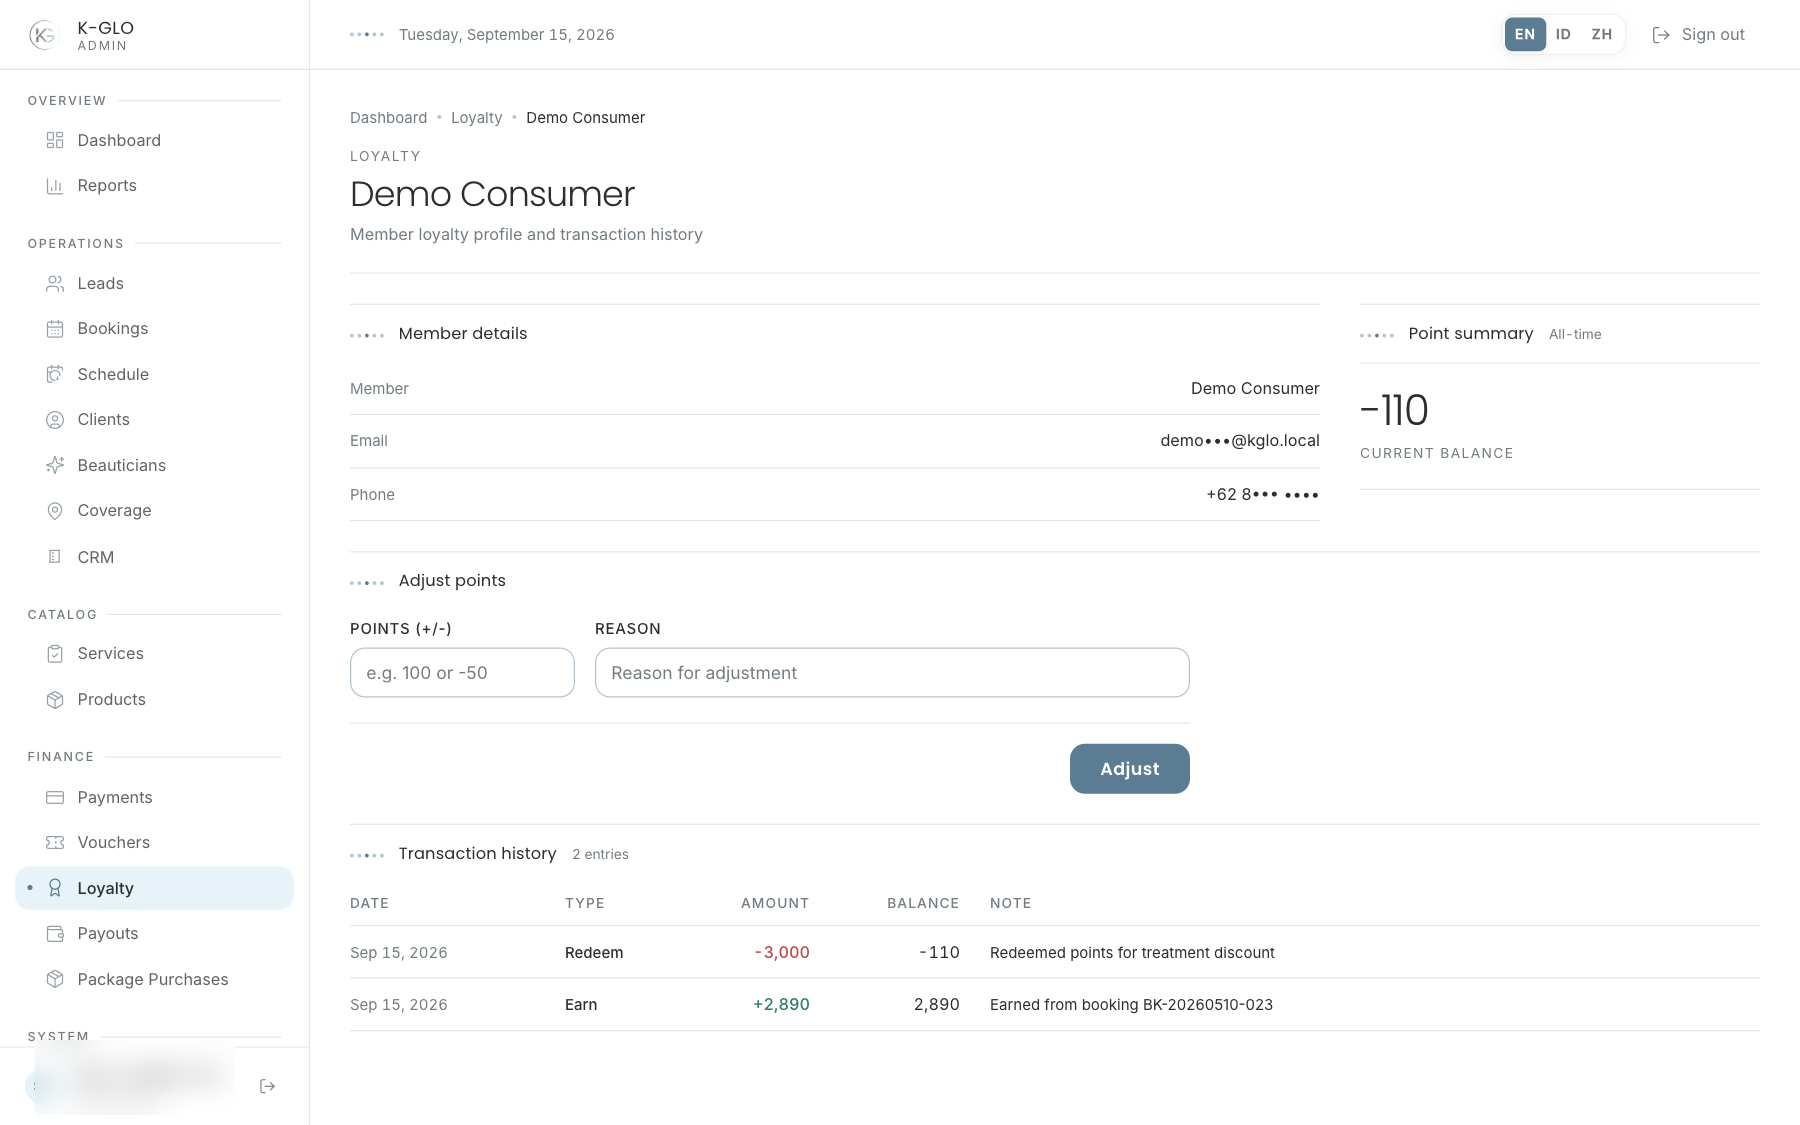Go to Dashboard breadcrumb link
The image size is (1800, 1125).
click(388, 118)
